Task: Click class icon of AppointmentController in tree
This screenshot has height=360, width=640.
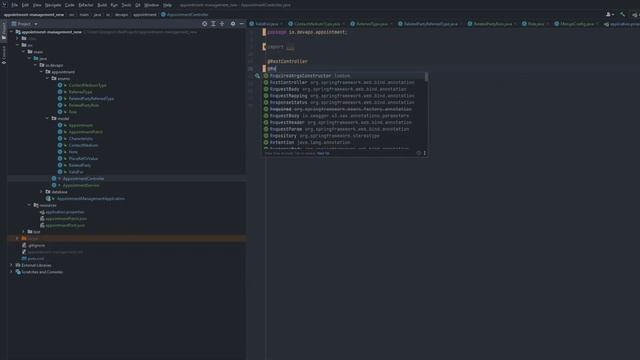Action: click(54, 178)
